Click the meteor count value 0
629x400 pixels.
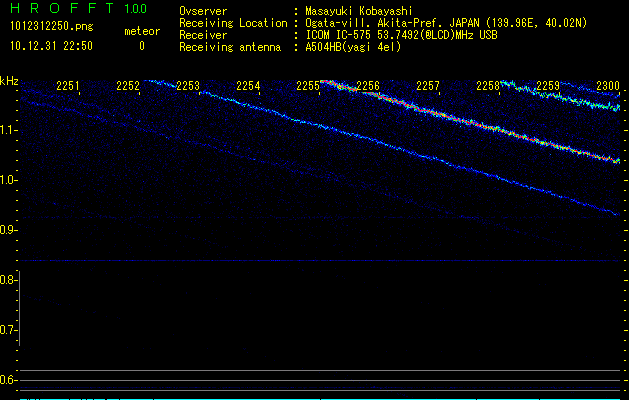142,46
